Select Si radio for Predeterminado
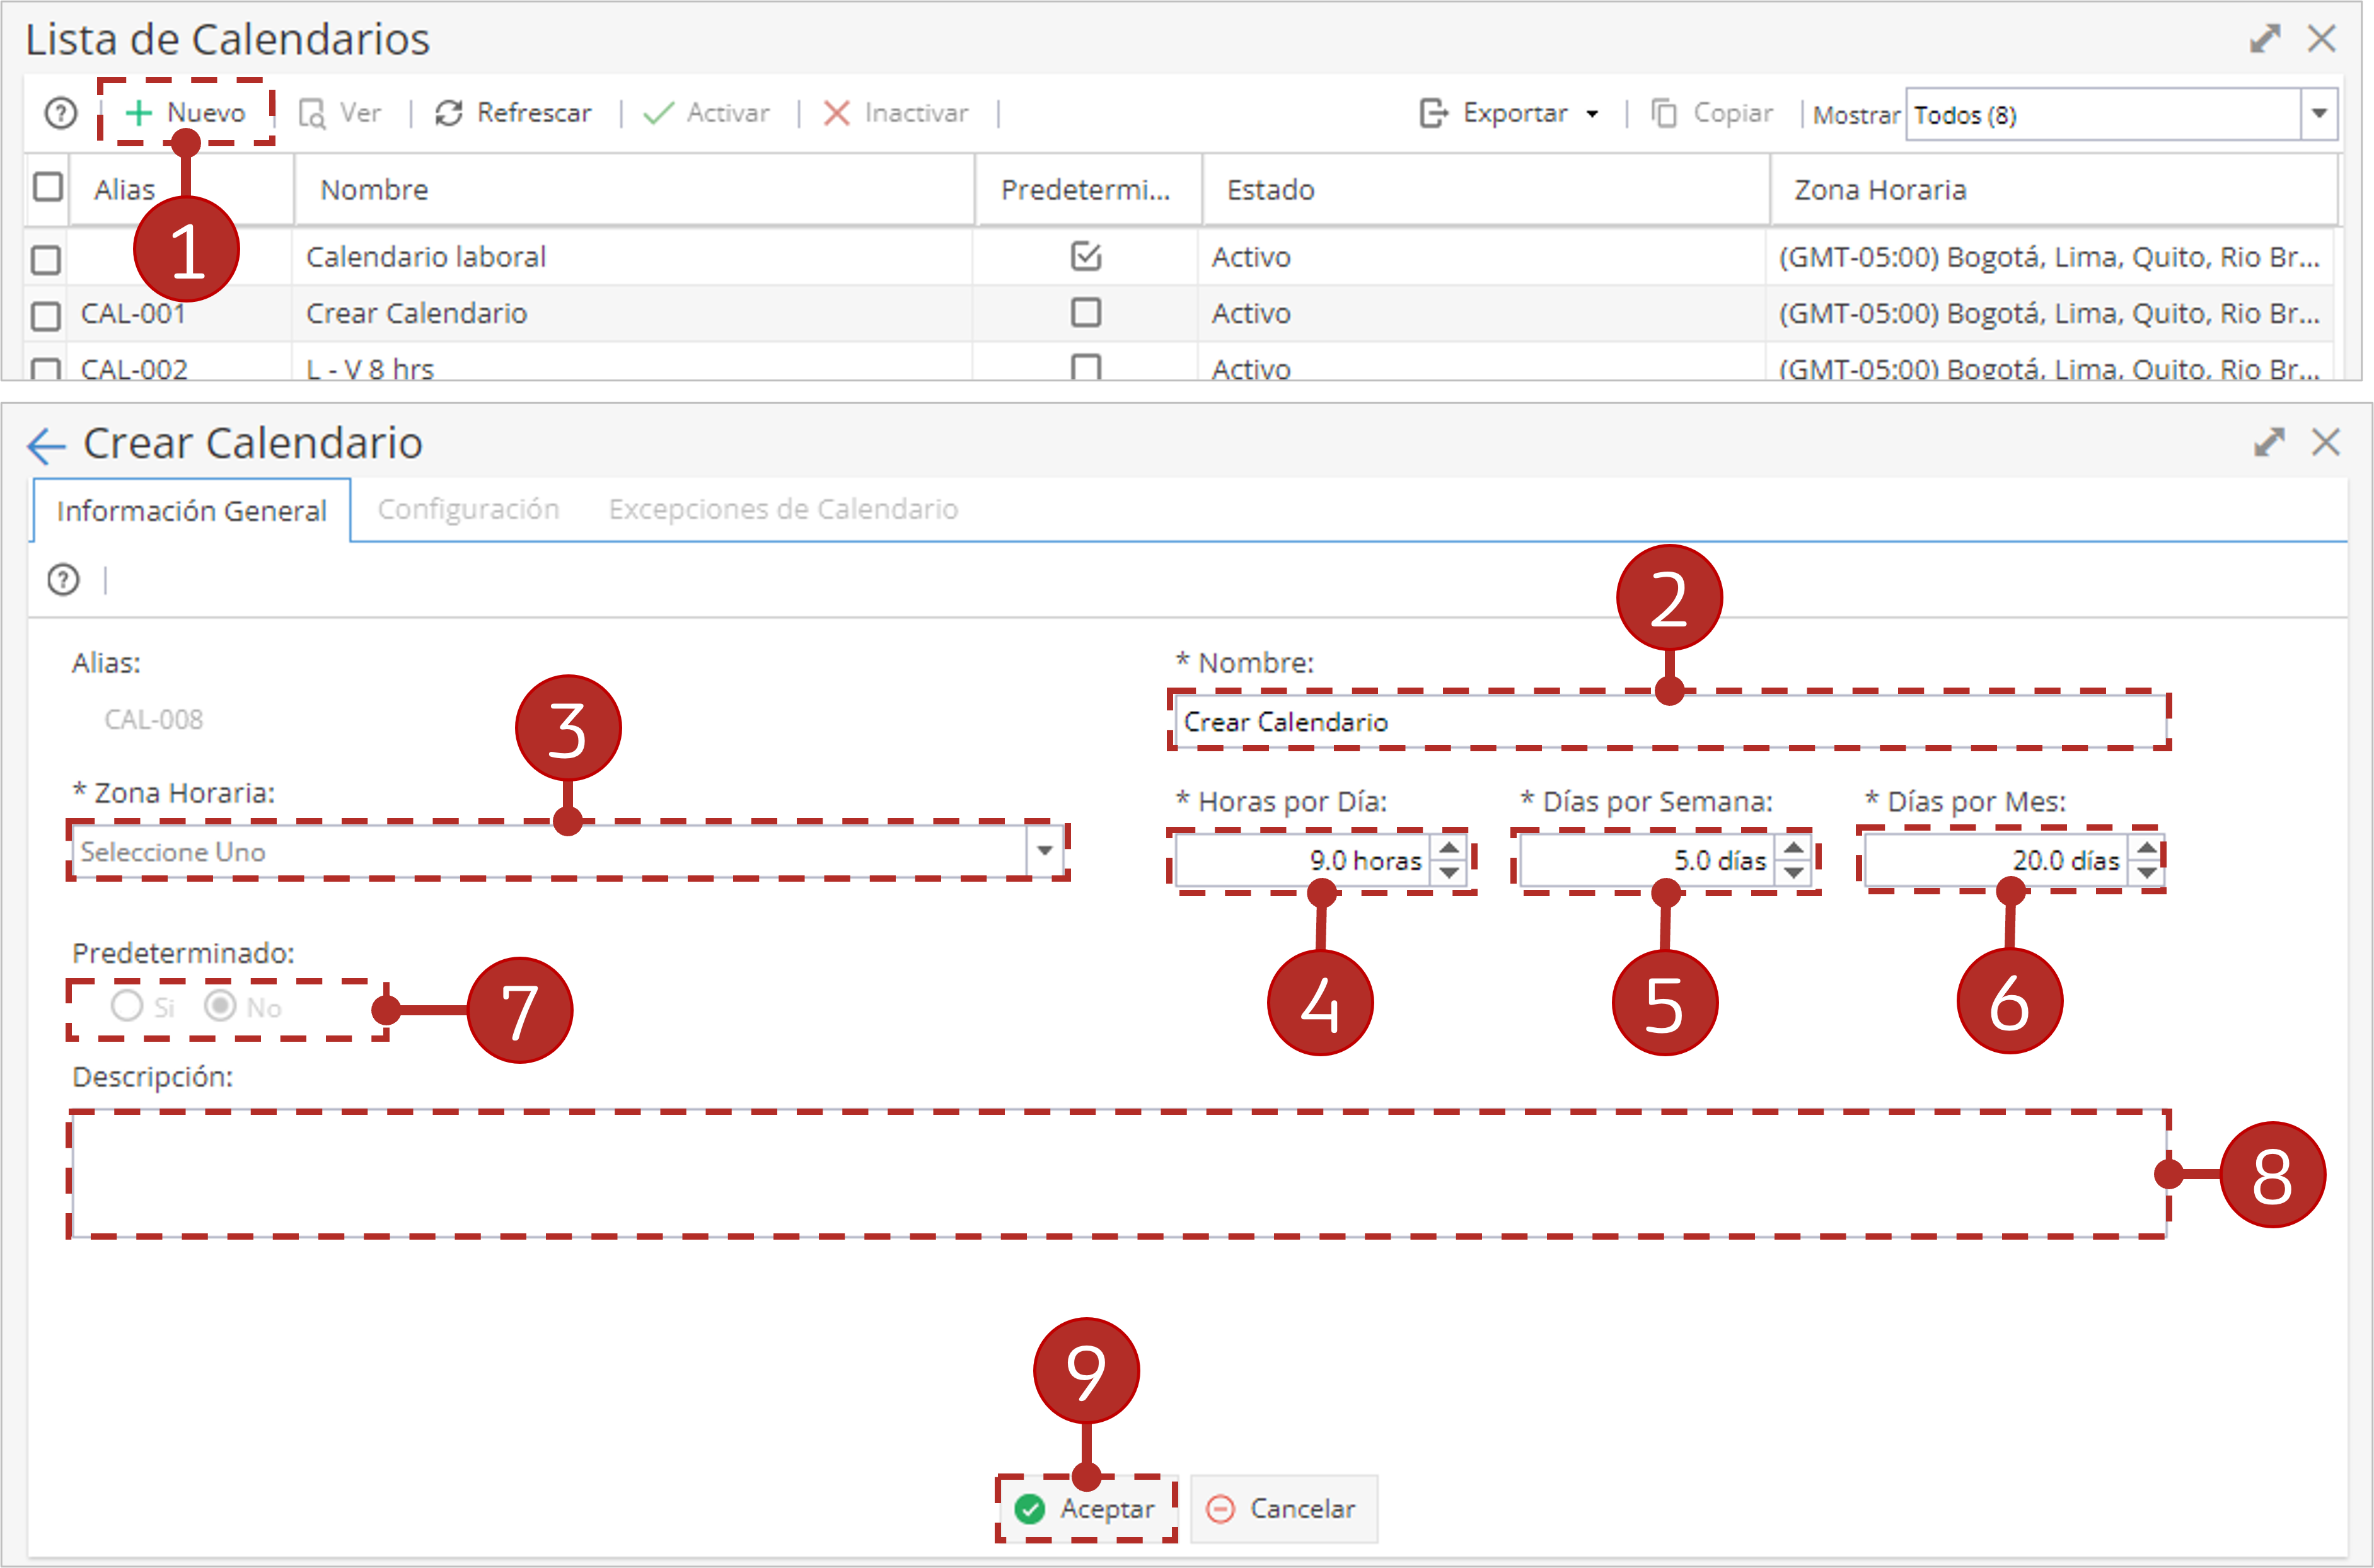The width and height of the screenshot is (2374, 1568). point(127,1005)
